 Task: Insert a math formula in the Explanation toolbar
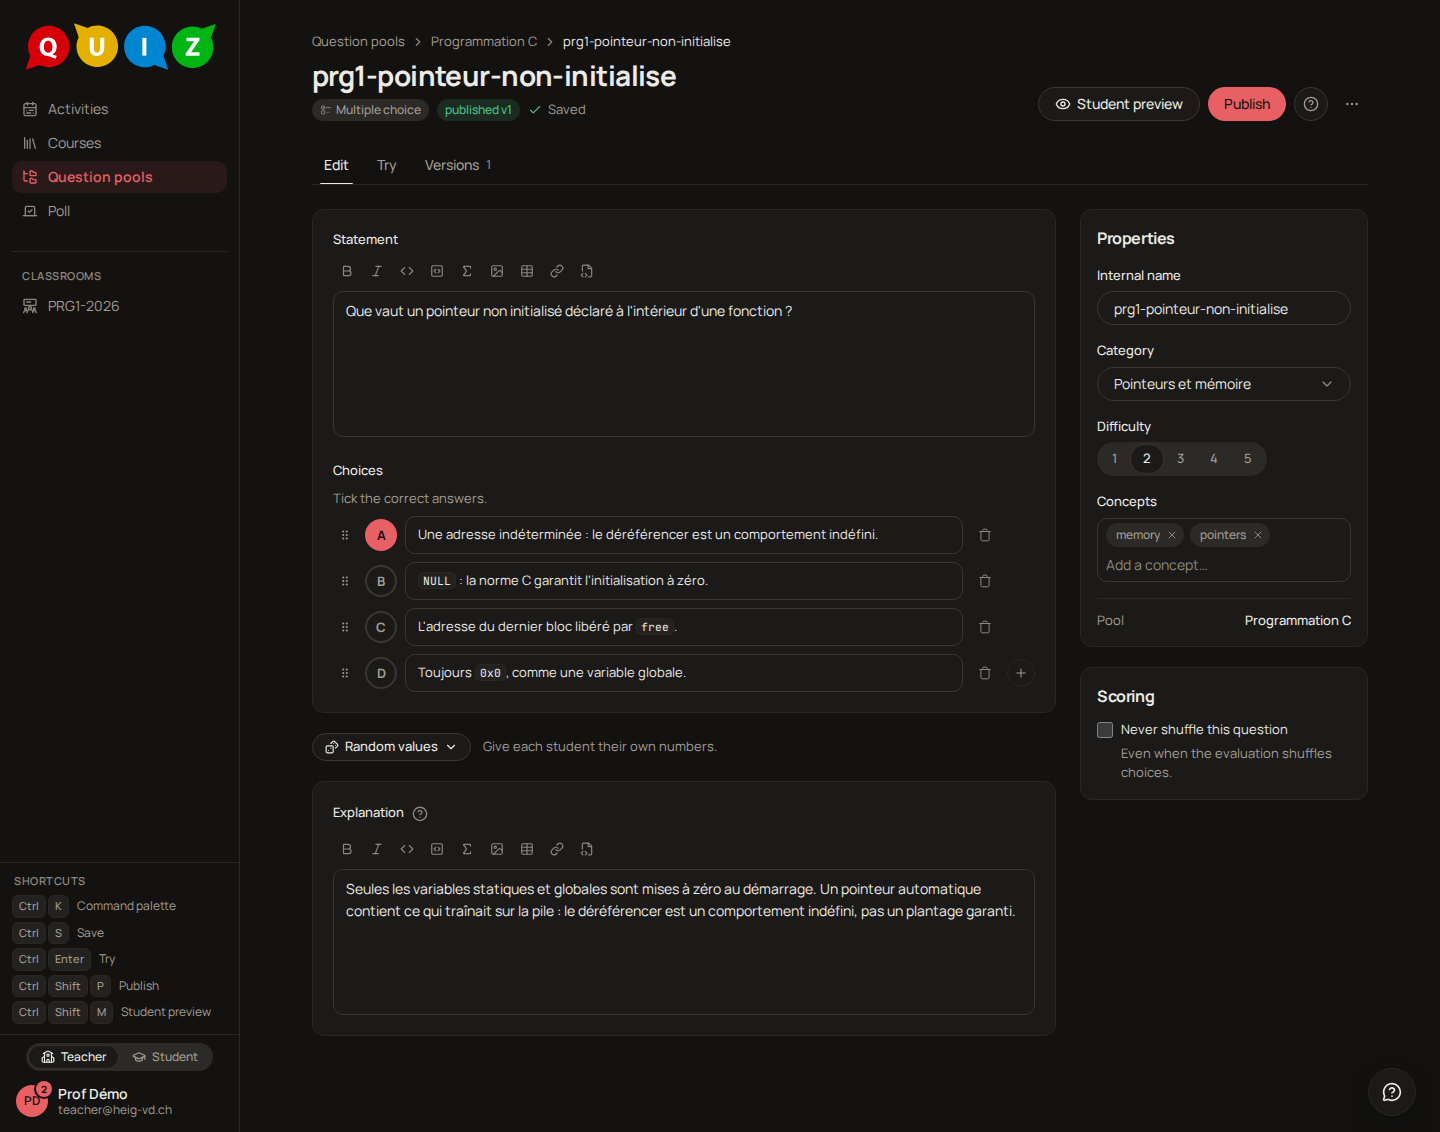(467, 849)
